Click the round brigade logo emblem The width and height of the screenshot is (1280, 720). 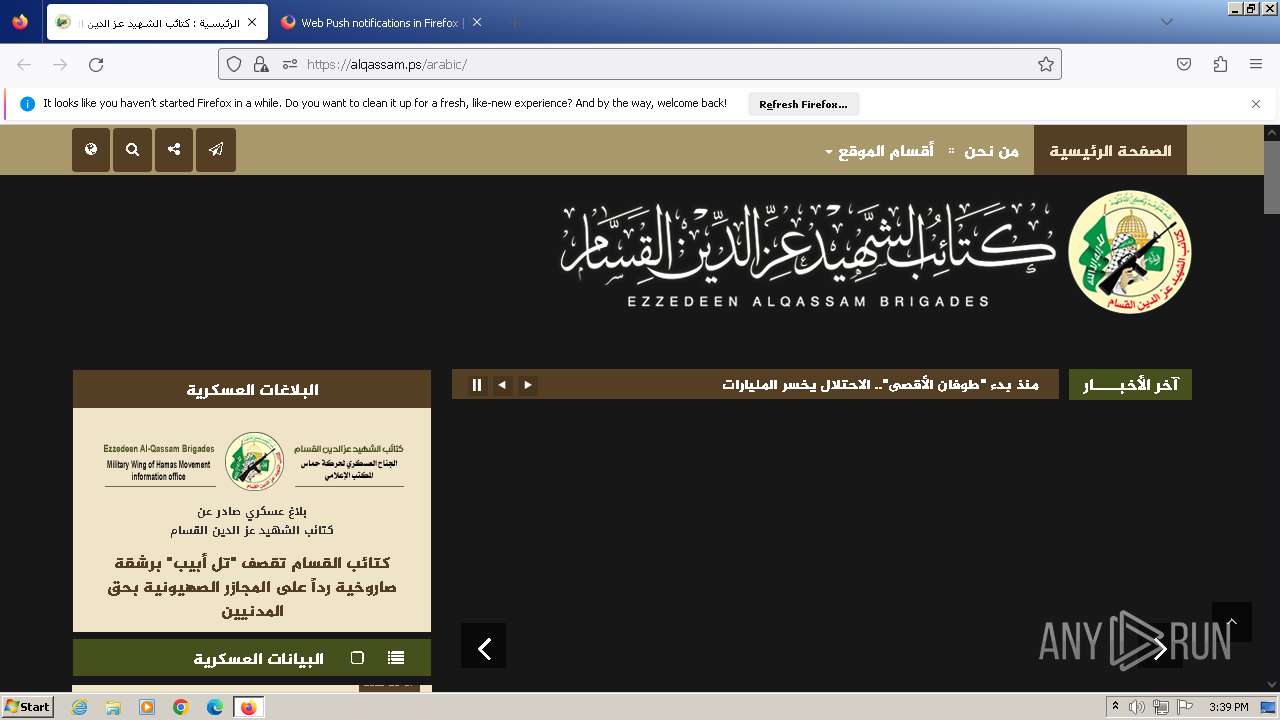[1129, 251]
